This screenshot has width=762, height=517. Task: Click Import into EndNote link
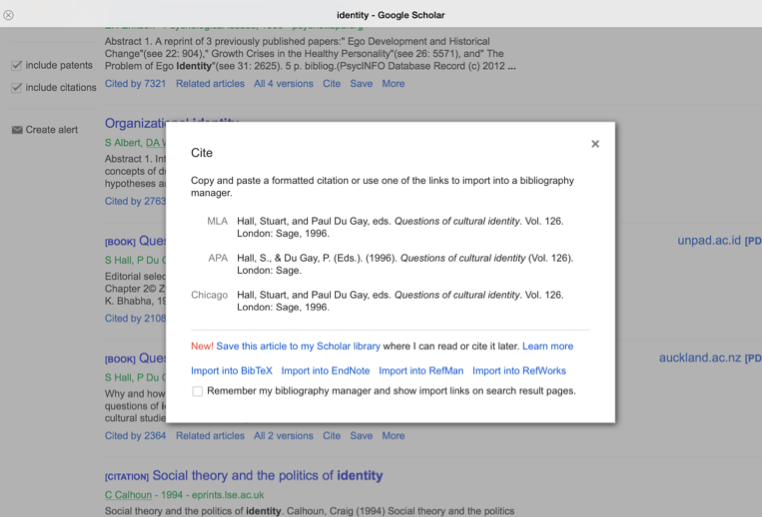coord(325,371)
